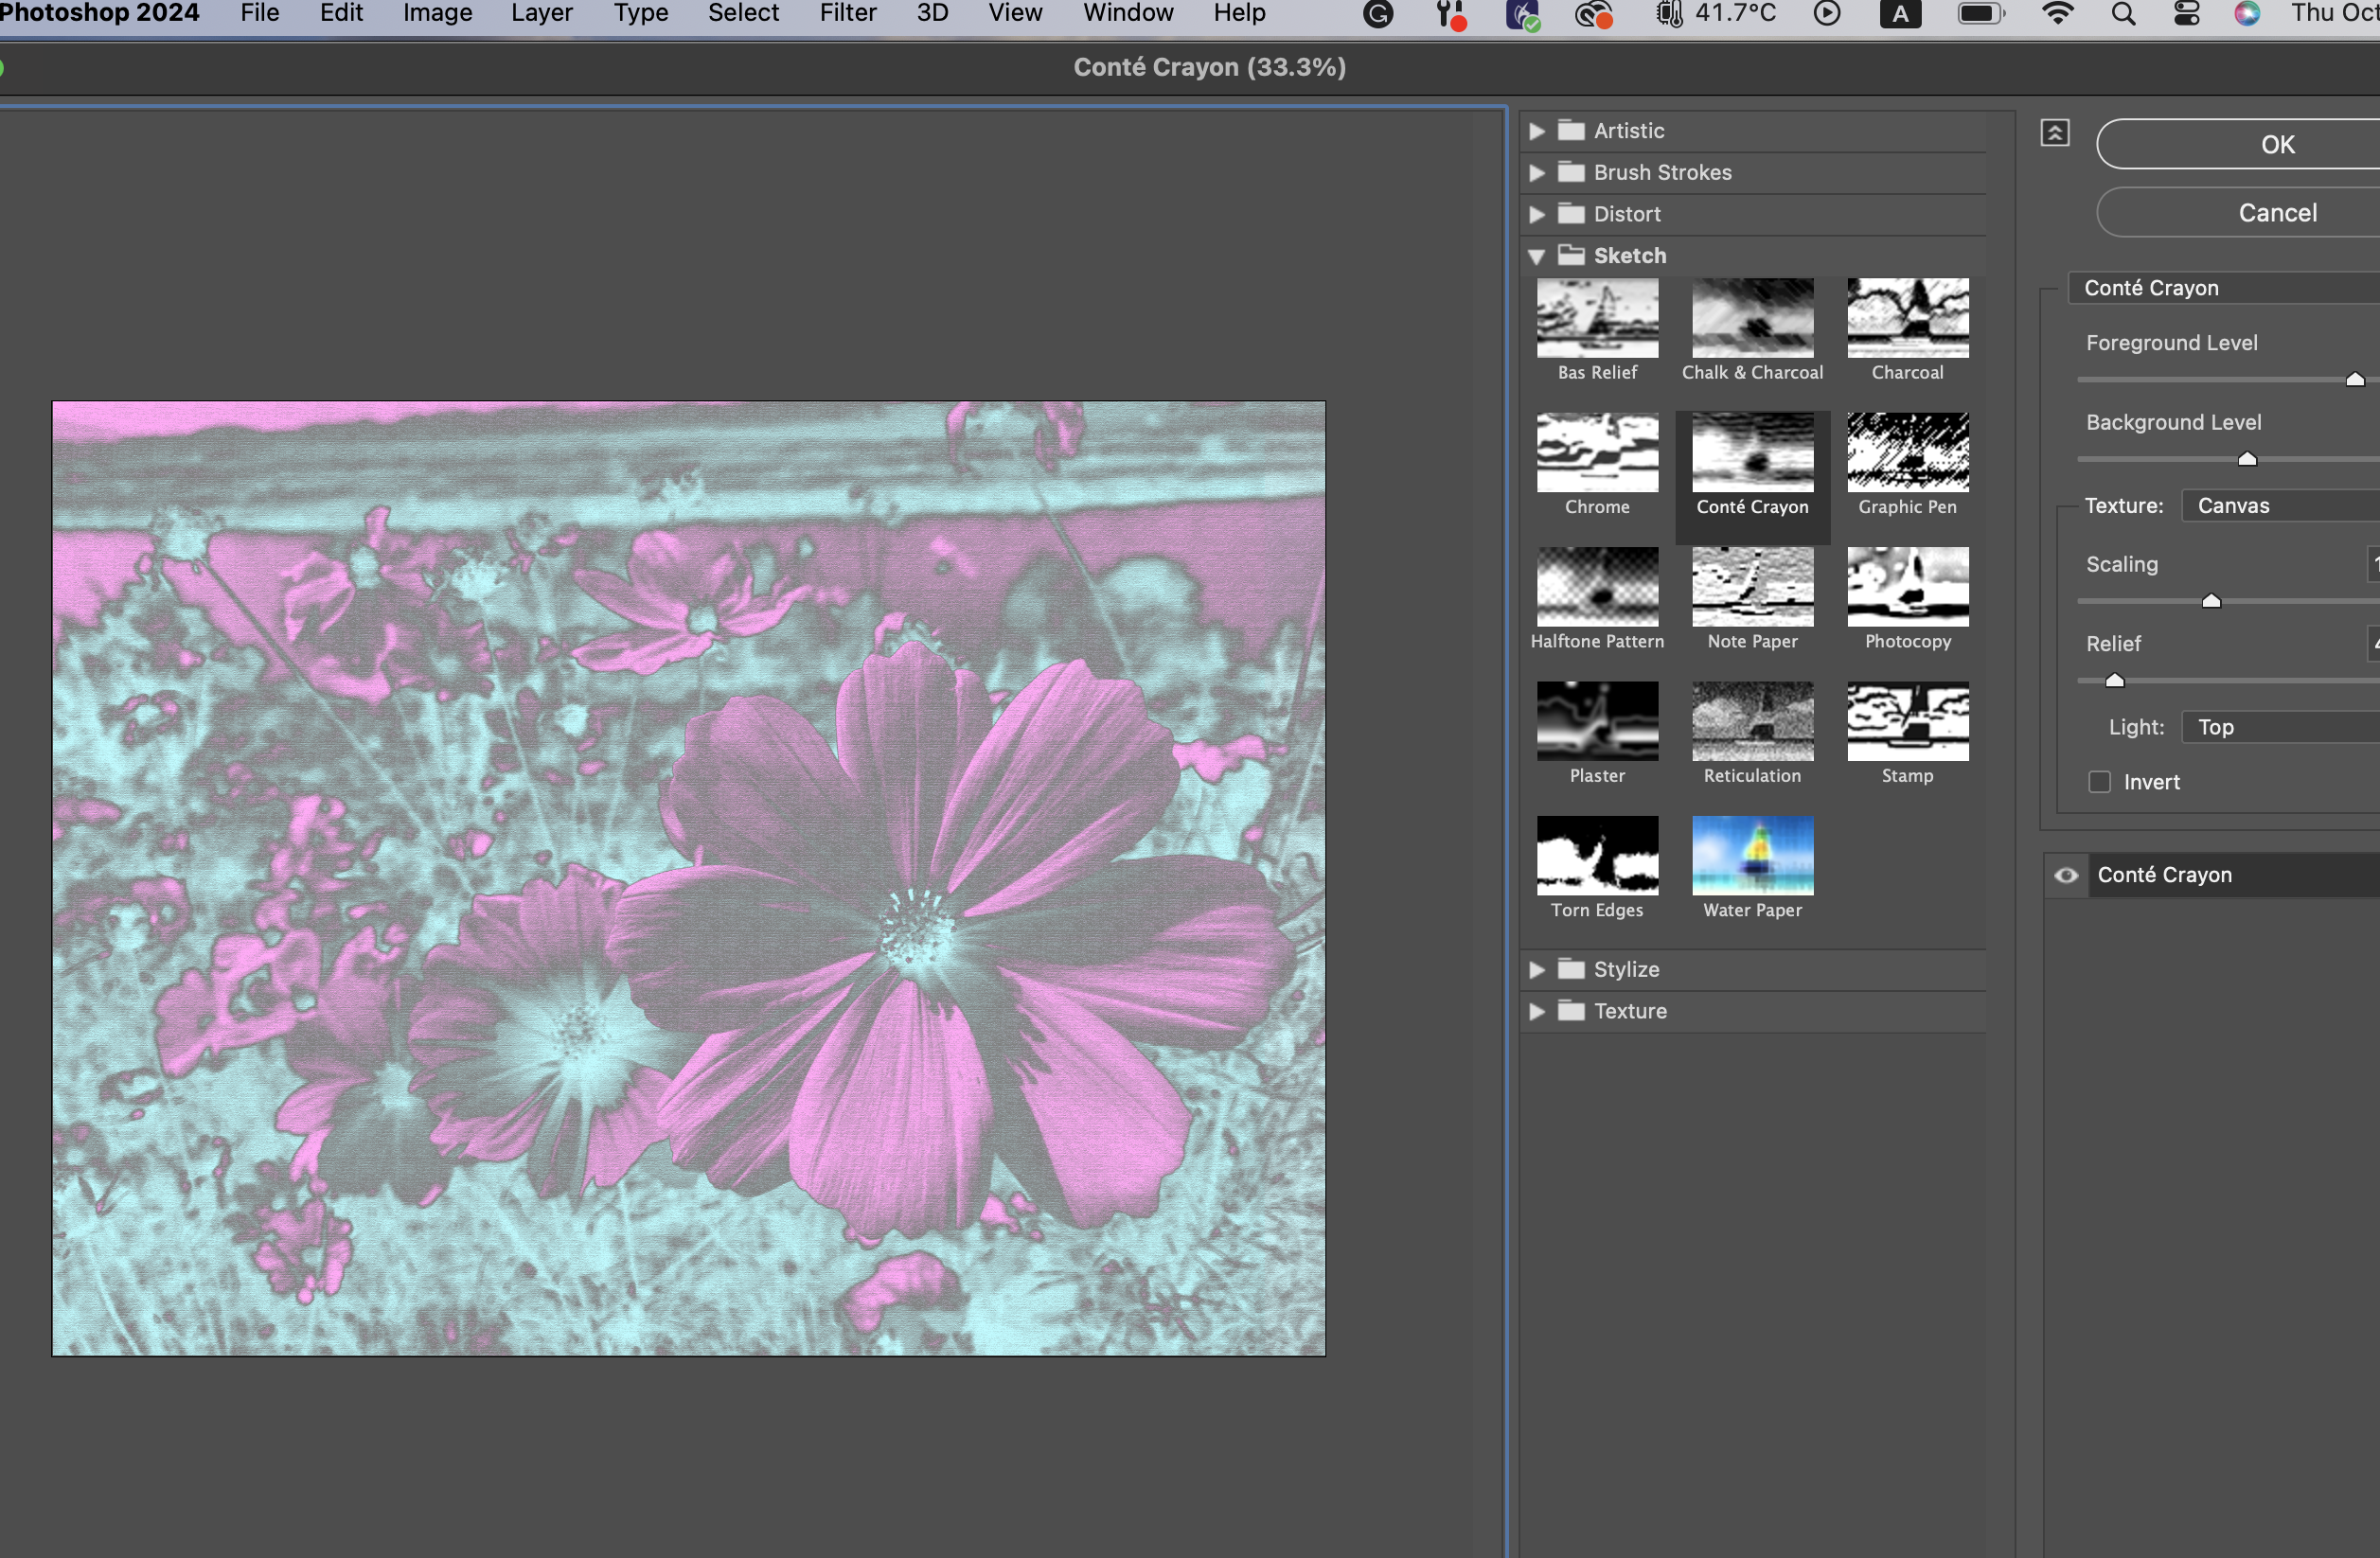Click the OK button

(x=2277, y=144)
